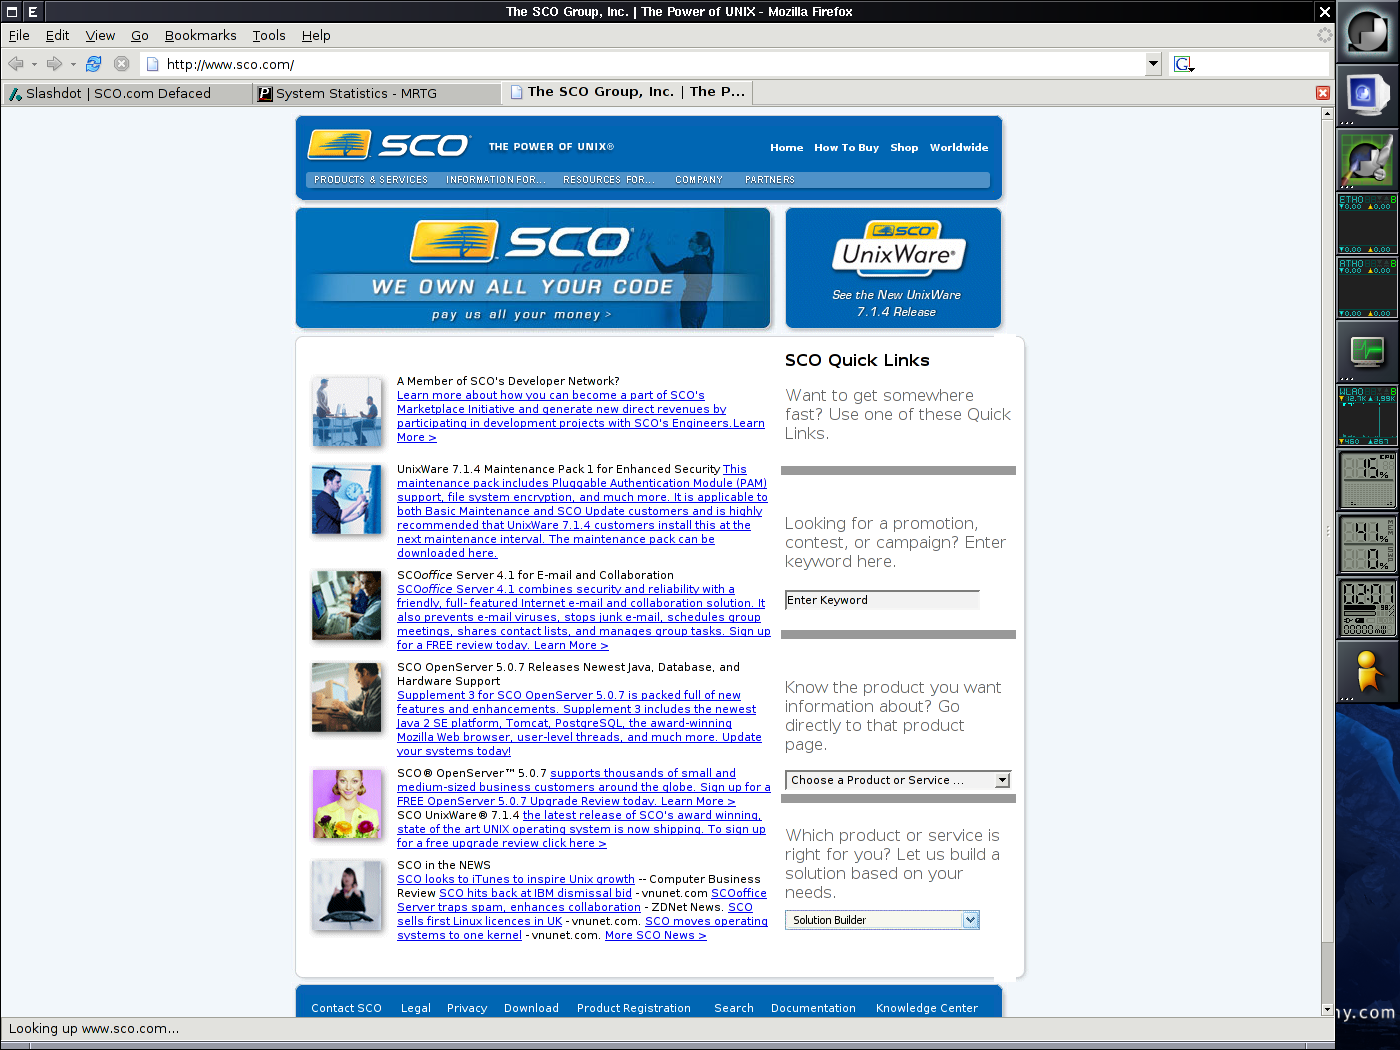Click the OpenServer 5.0.7 Java support thumbnail
Screen dimensions: 1400x1050
coord(346,697)
